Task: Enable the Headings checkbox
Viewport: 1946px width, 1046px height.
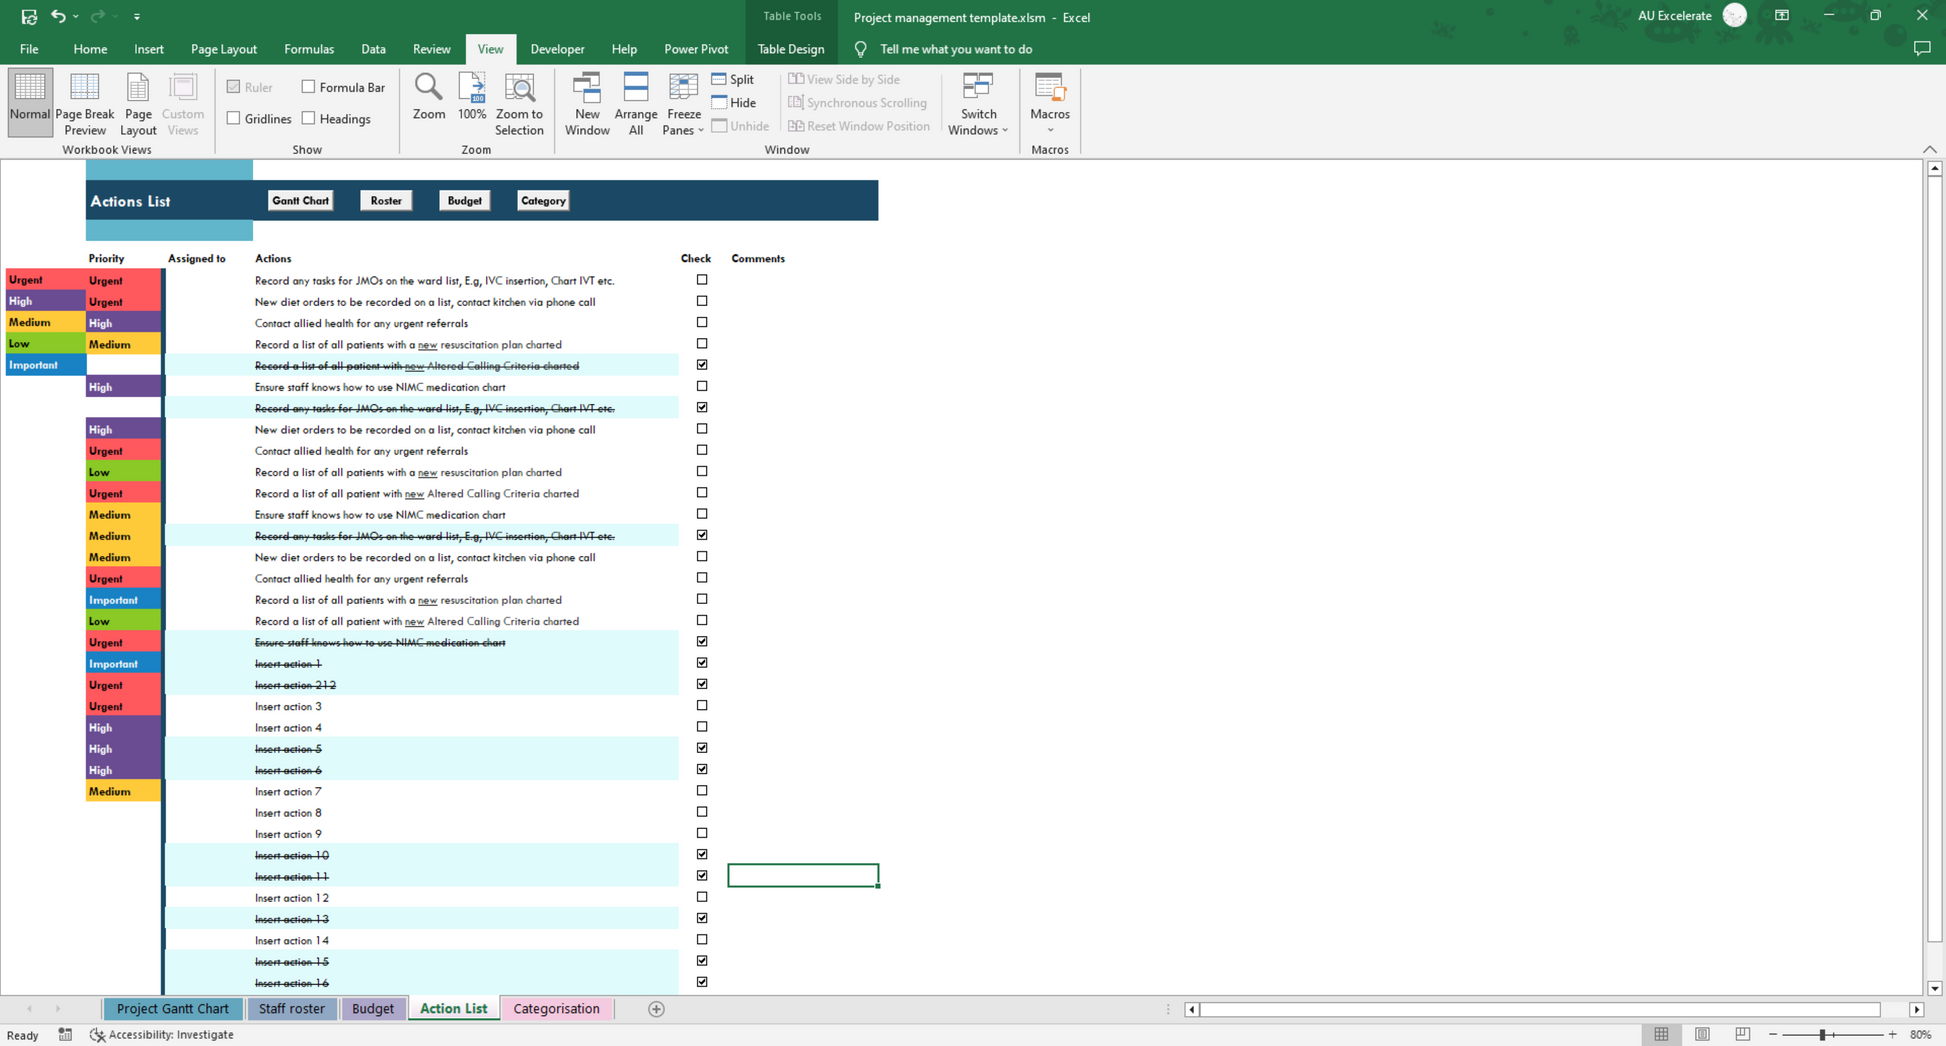Action: 309,119
